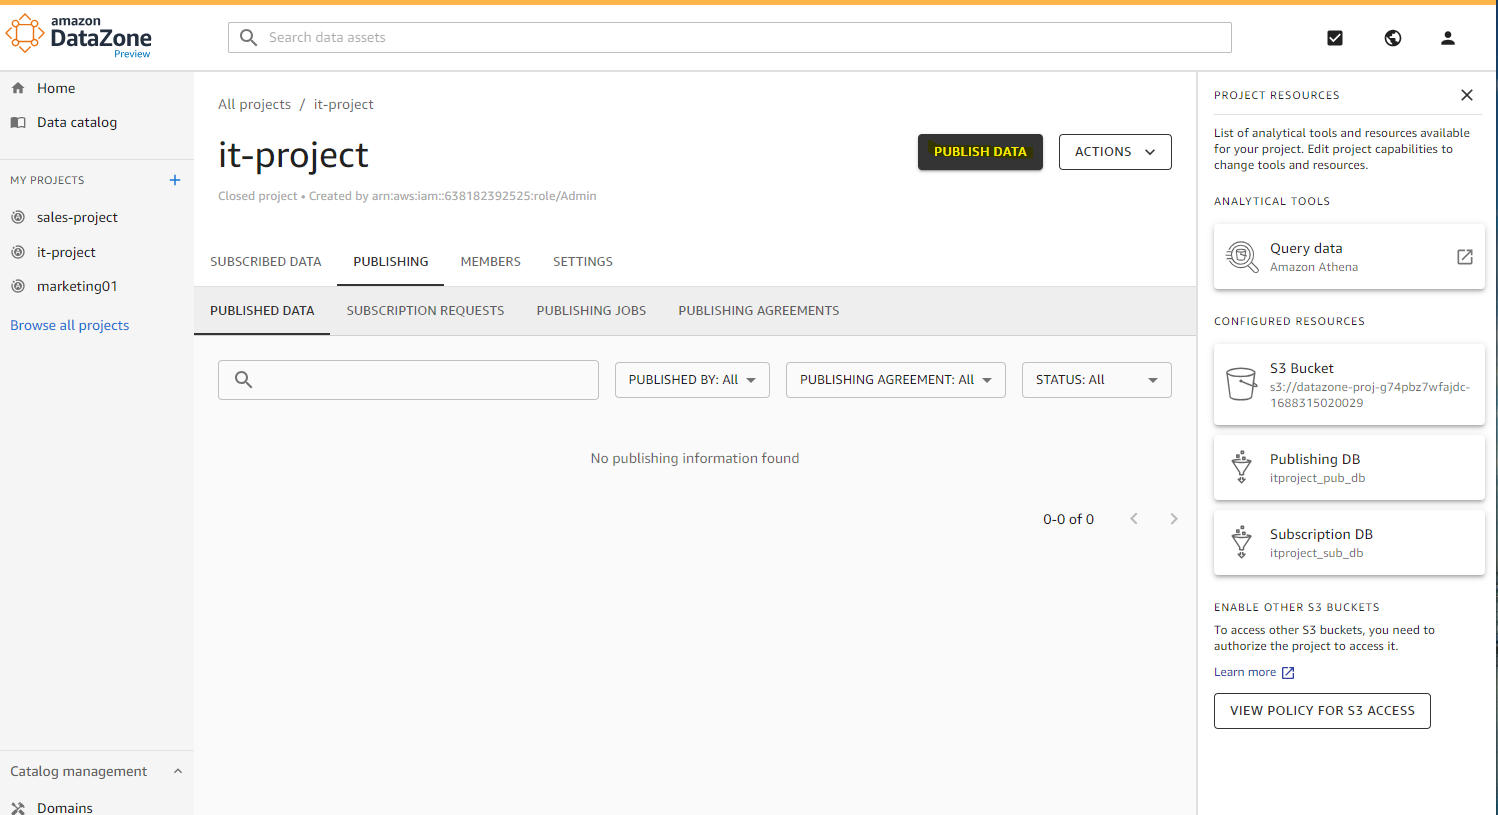Open the user profile icon
Screen dimensions: 1498x815
1448,38
